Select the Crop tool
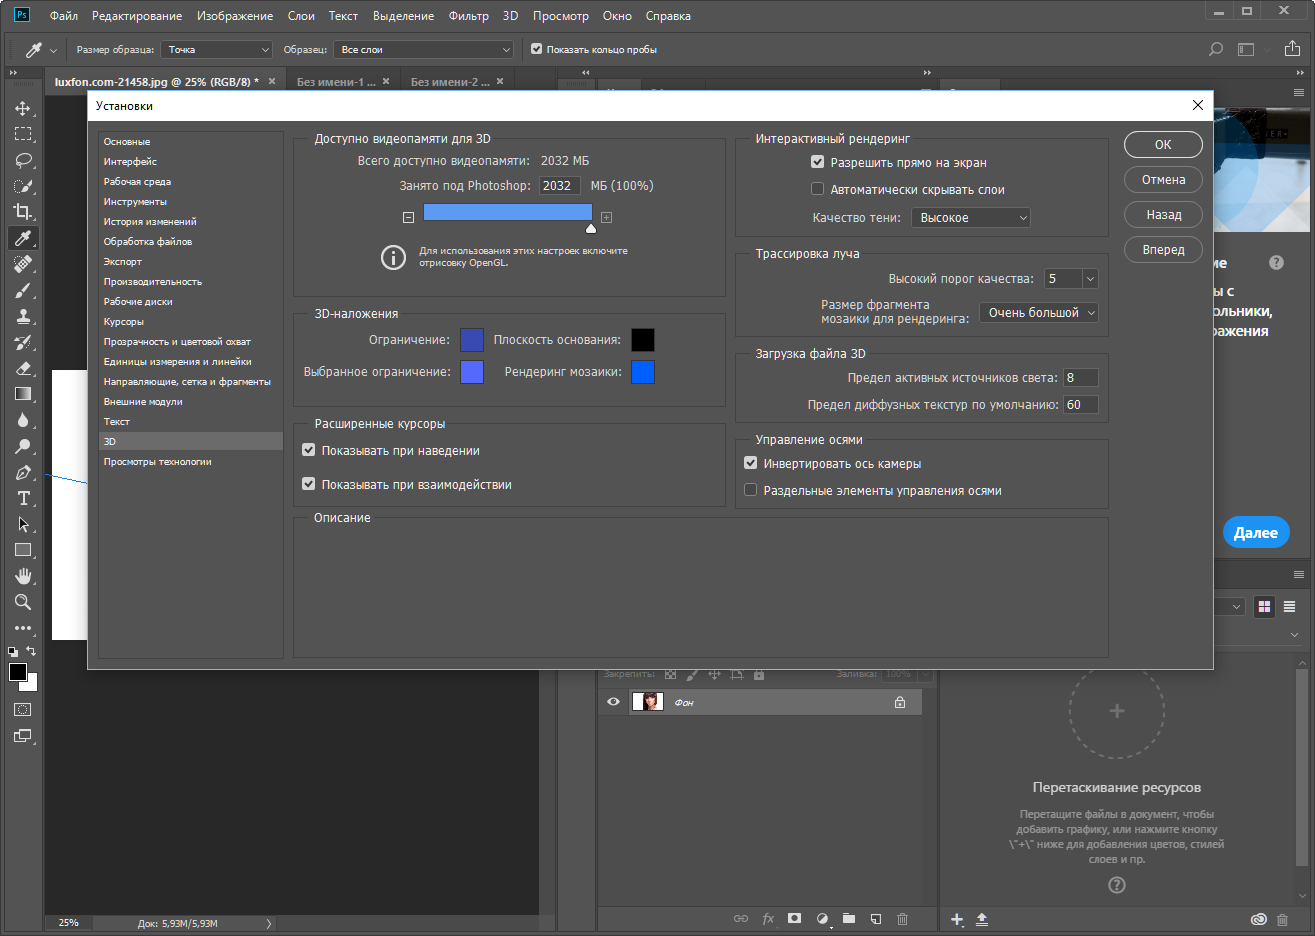This screenshot has height=936, width=1315. (x=23, y=212)
